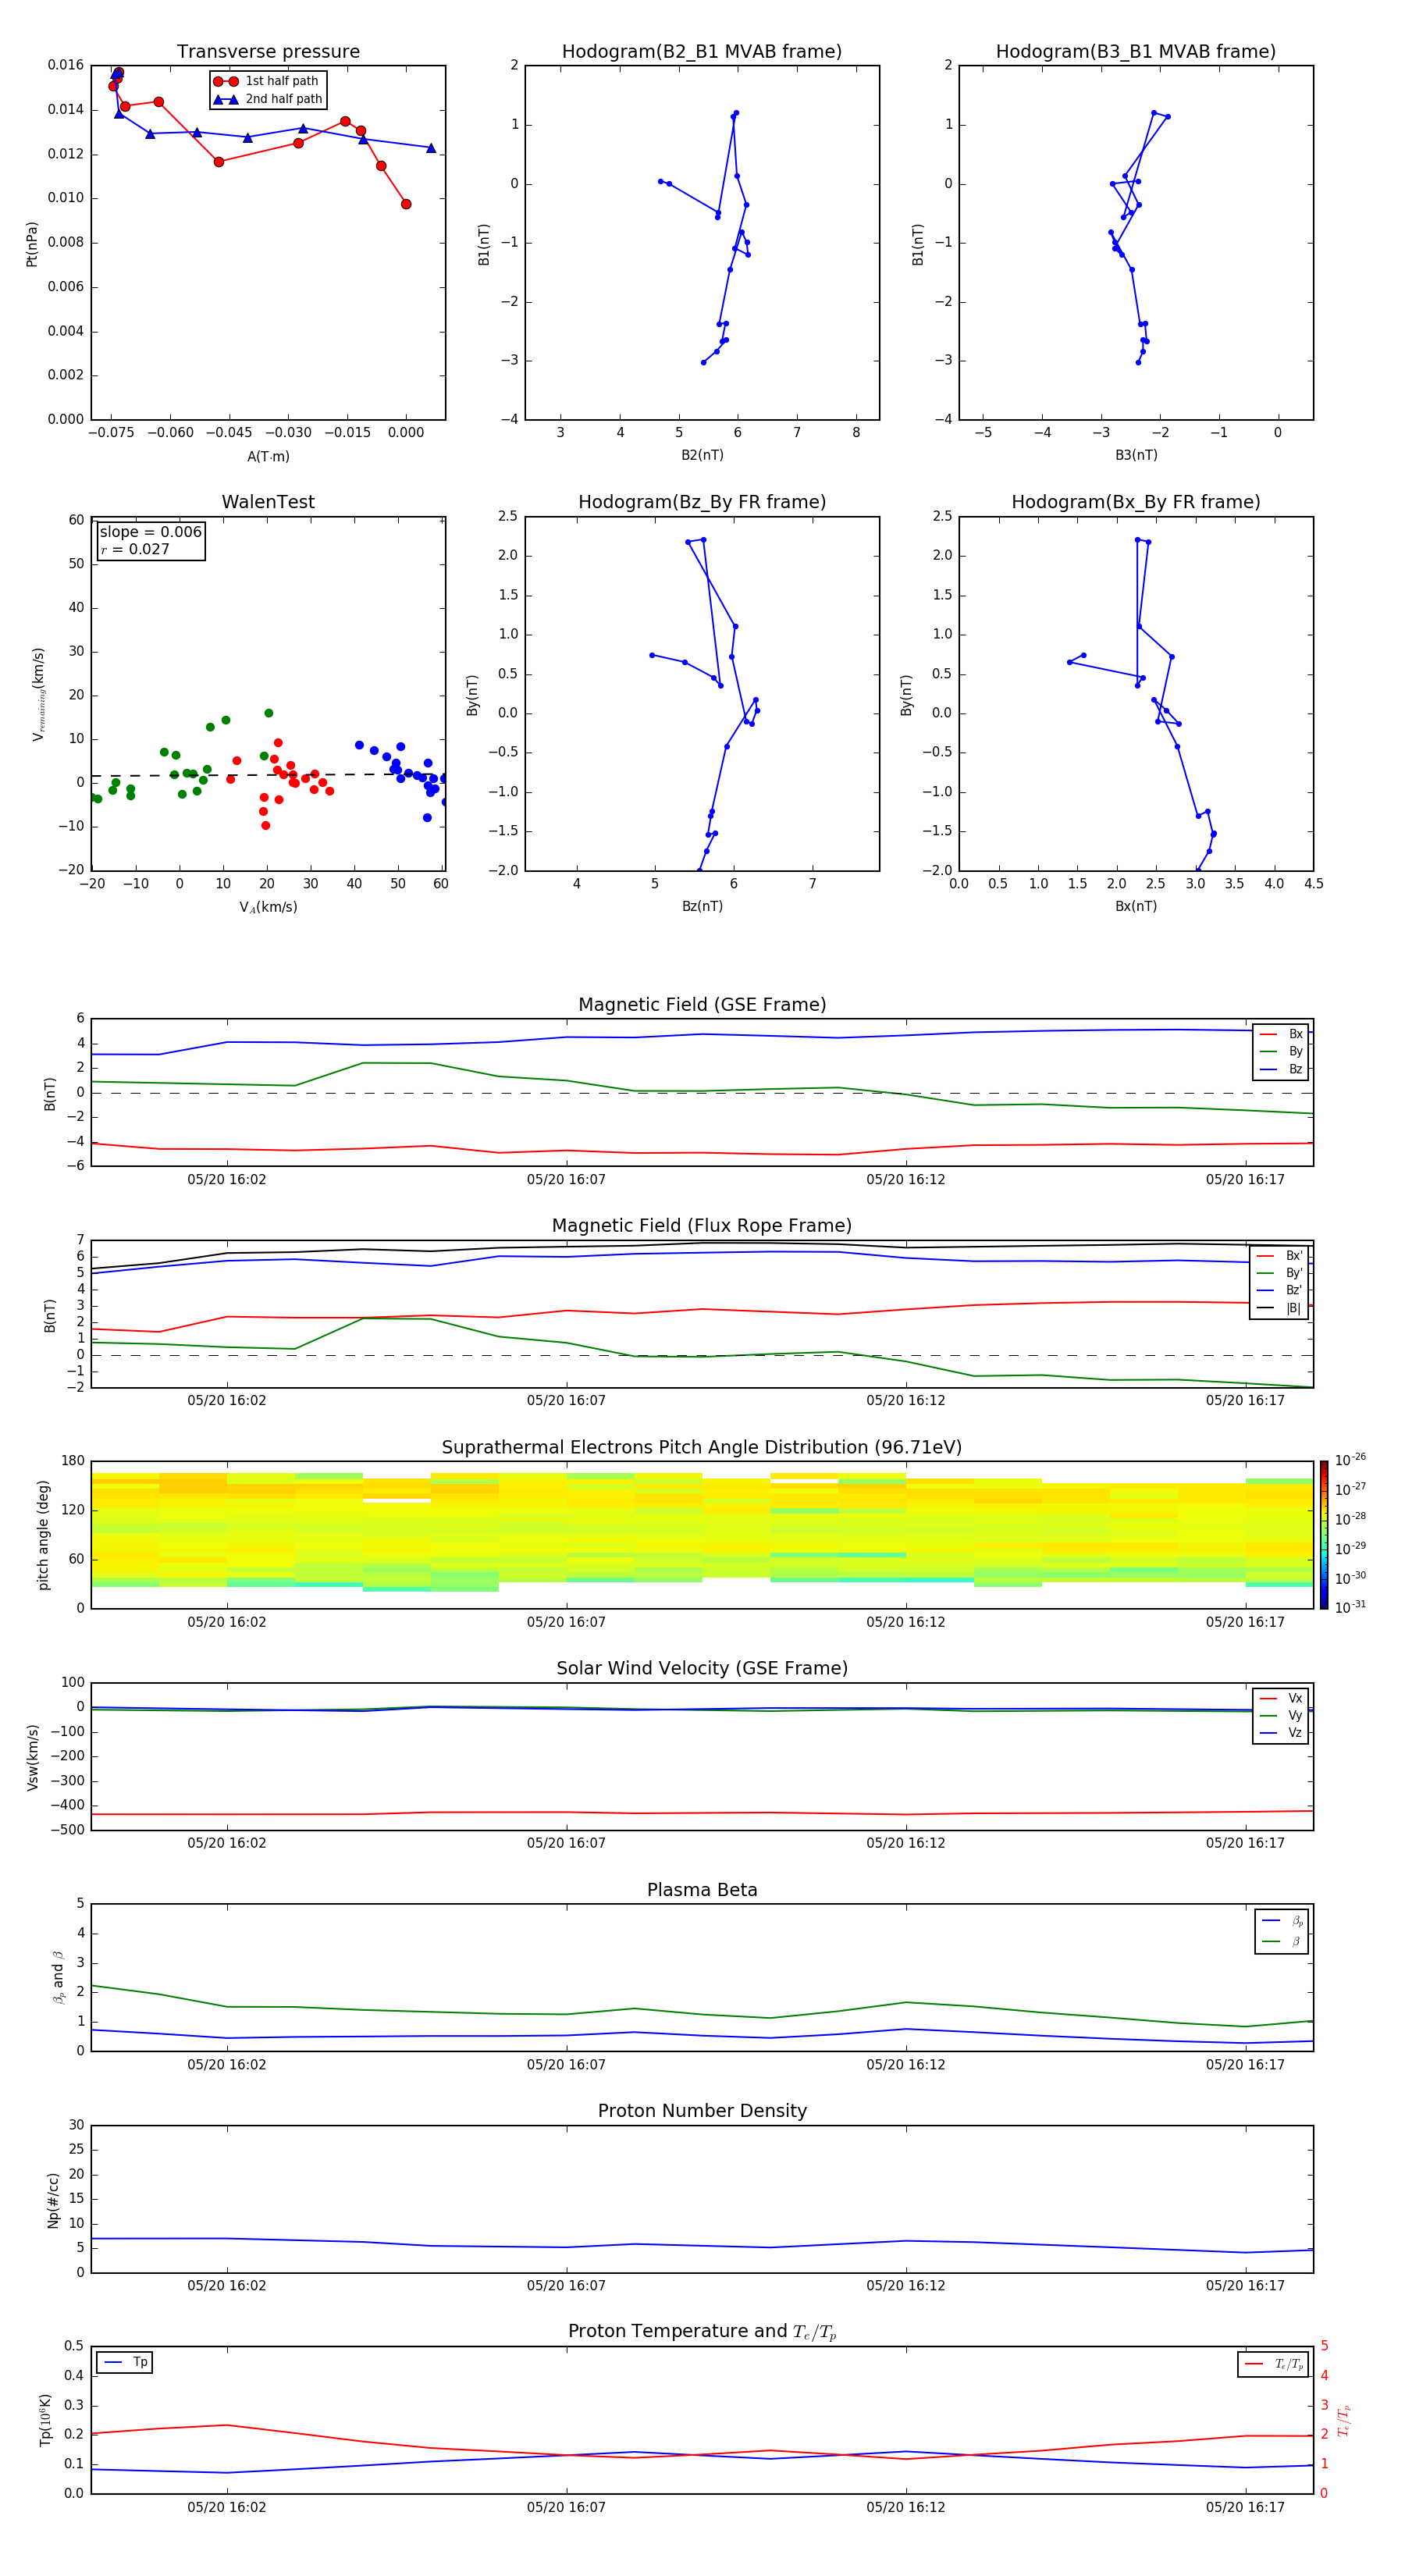The width and height of the screenshot is (1405, 2576).
Task: Click the 'slope = 0.006' annotation
Action: (151, 532)
